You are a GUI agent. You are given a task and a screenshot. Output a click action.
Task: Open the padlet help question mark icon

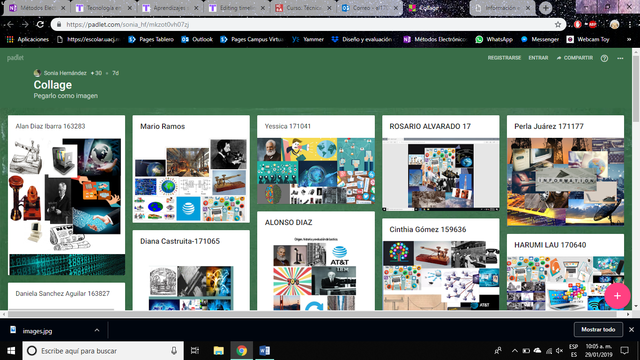tap(604, 58)
